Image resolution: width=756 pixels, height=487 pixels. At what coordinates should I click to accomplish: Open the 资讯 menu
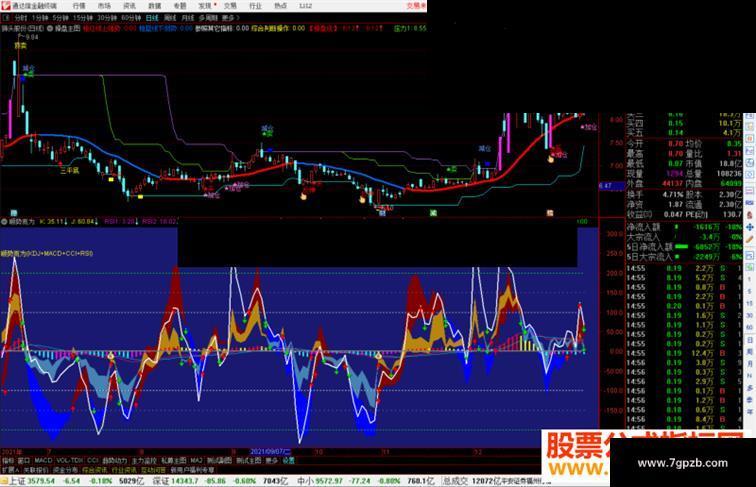129,6
